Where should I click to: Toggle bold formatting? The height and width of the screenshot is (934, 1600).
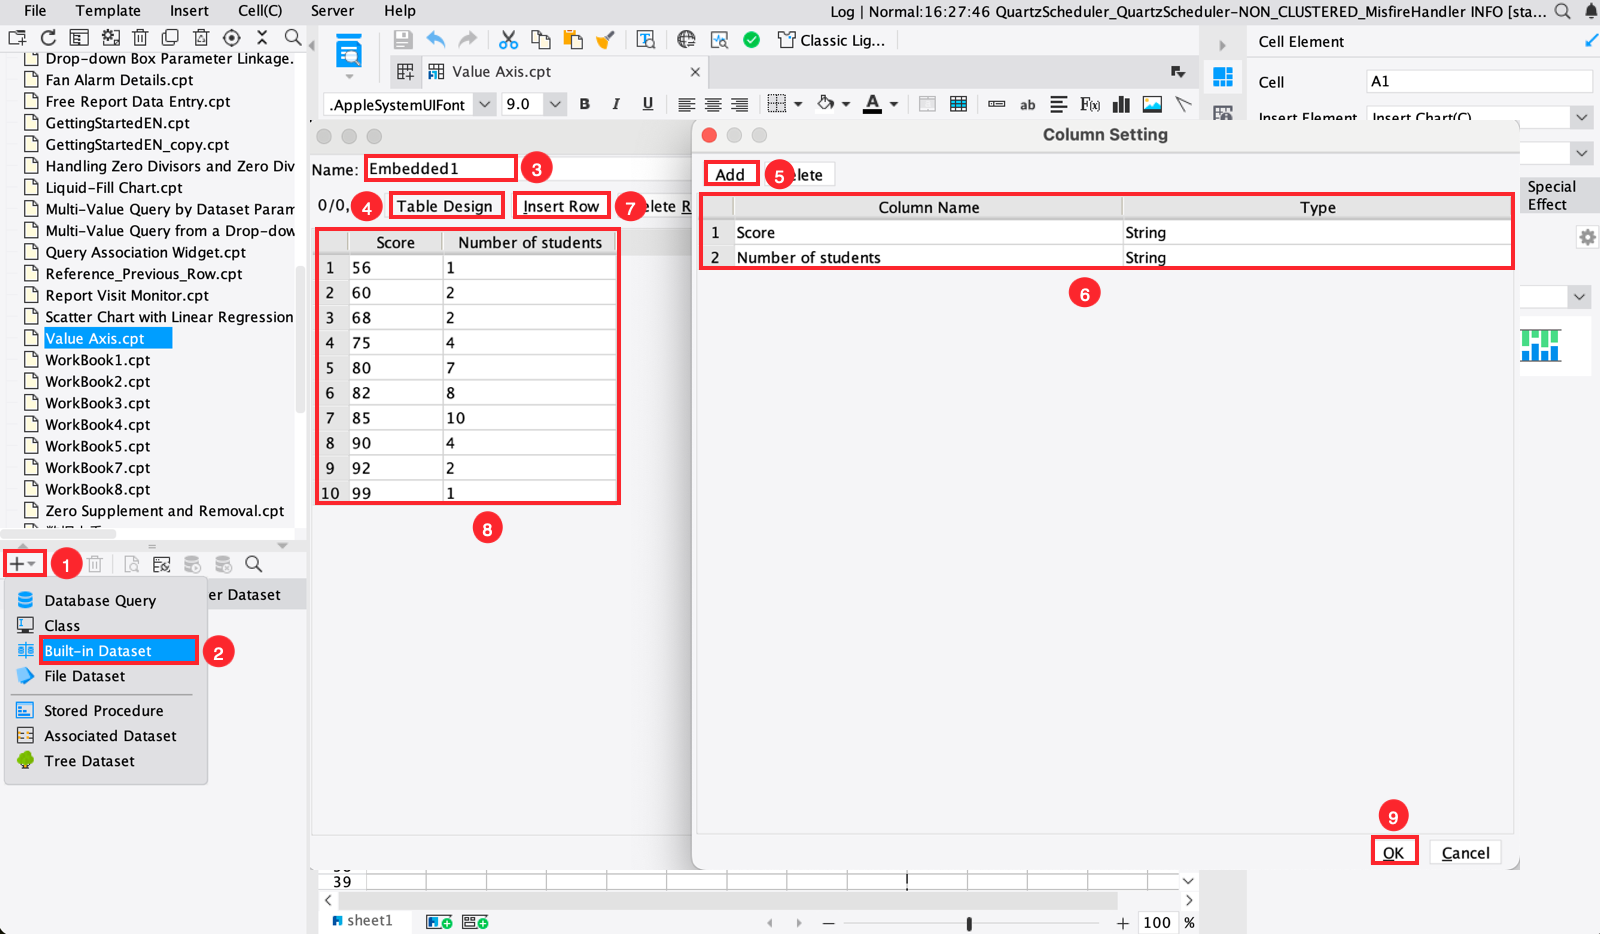(585, 104)
